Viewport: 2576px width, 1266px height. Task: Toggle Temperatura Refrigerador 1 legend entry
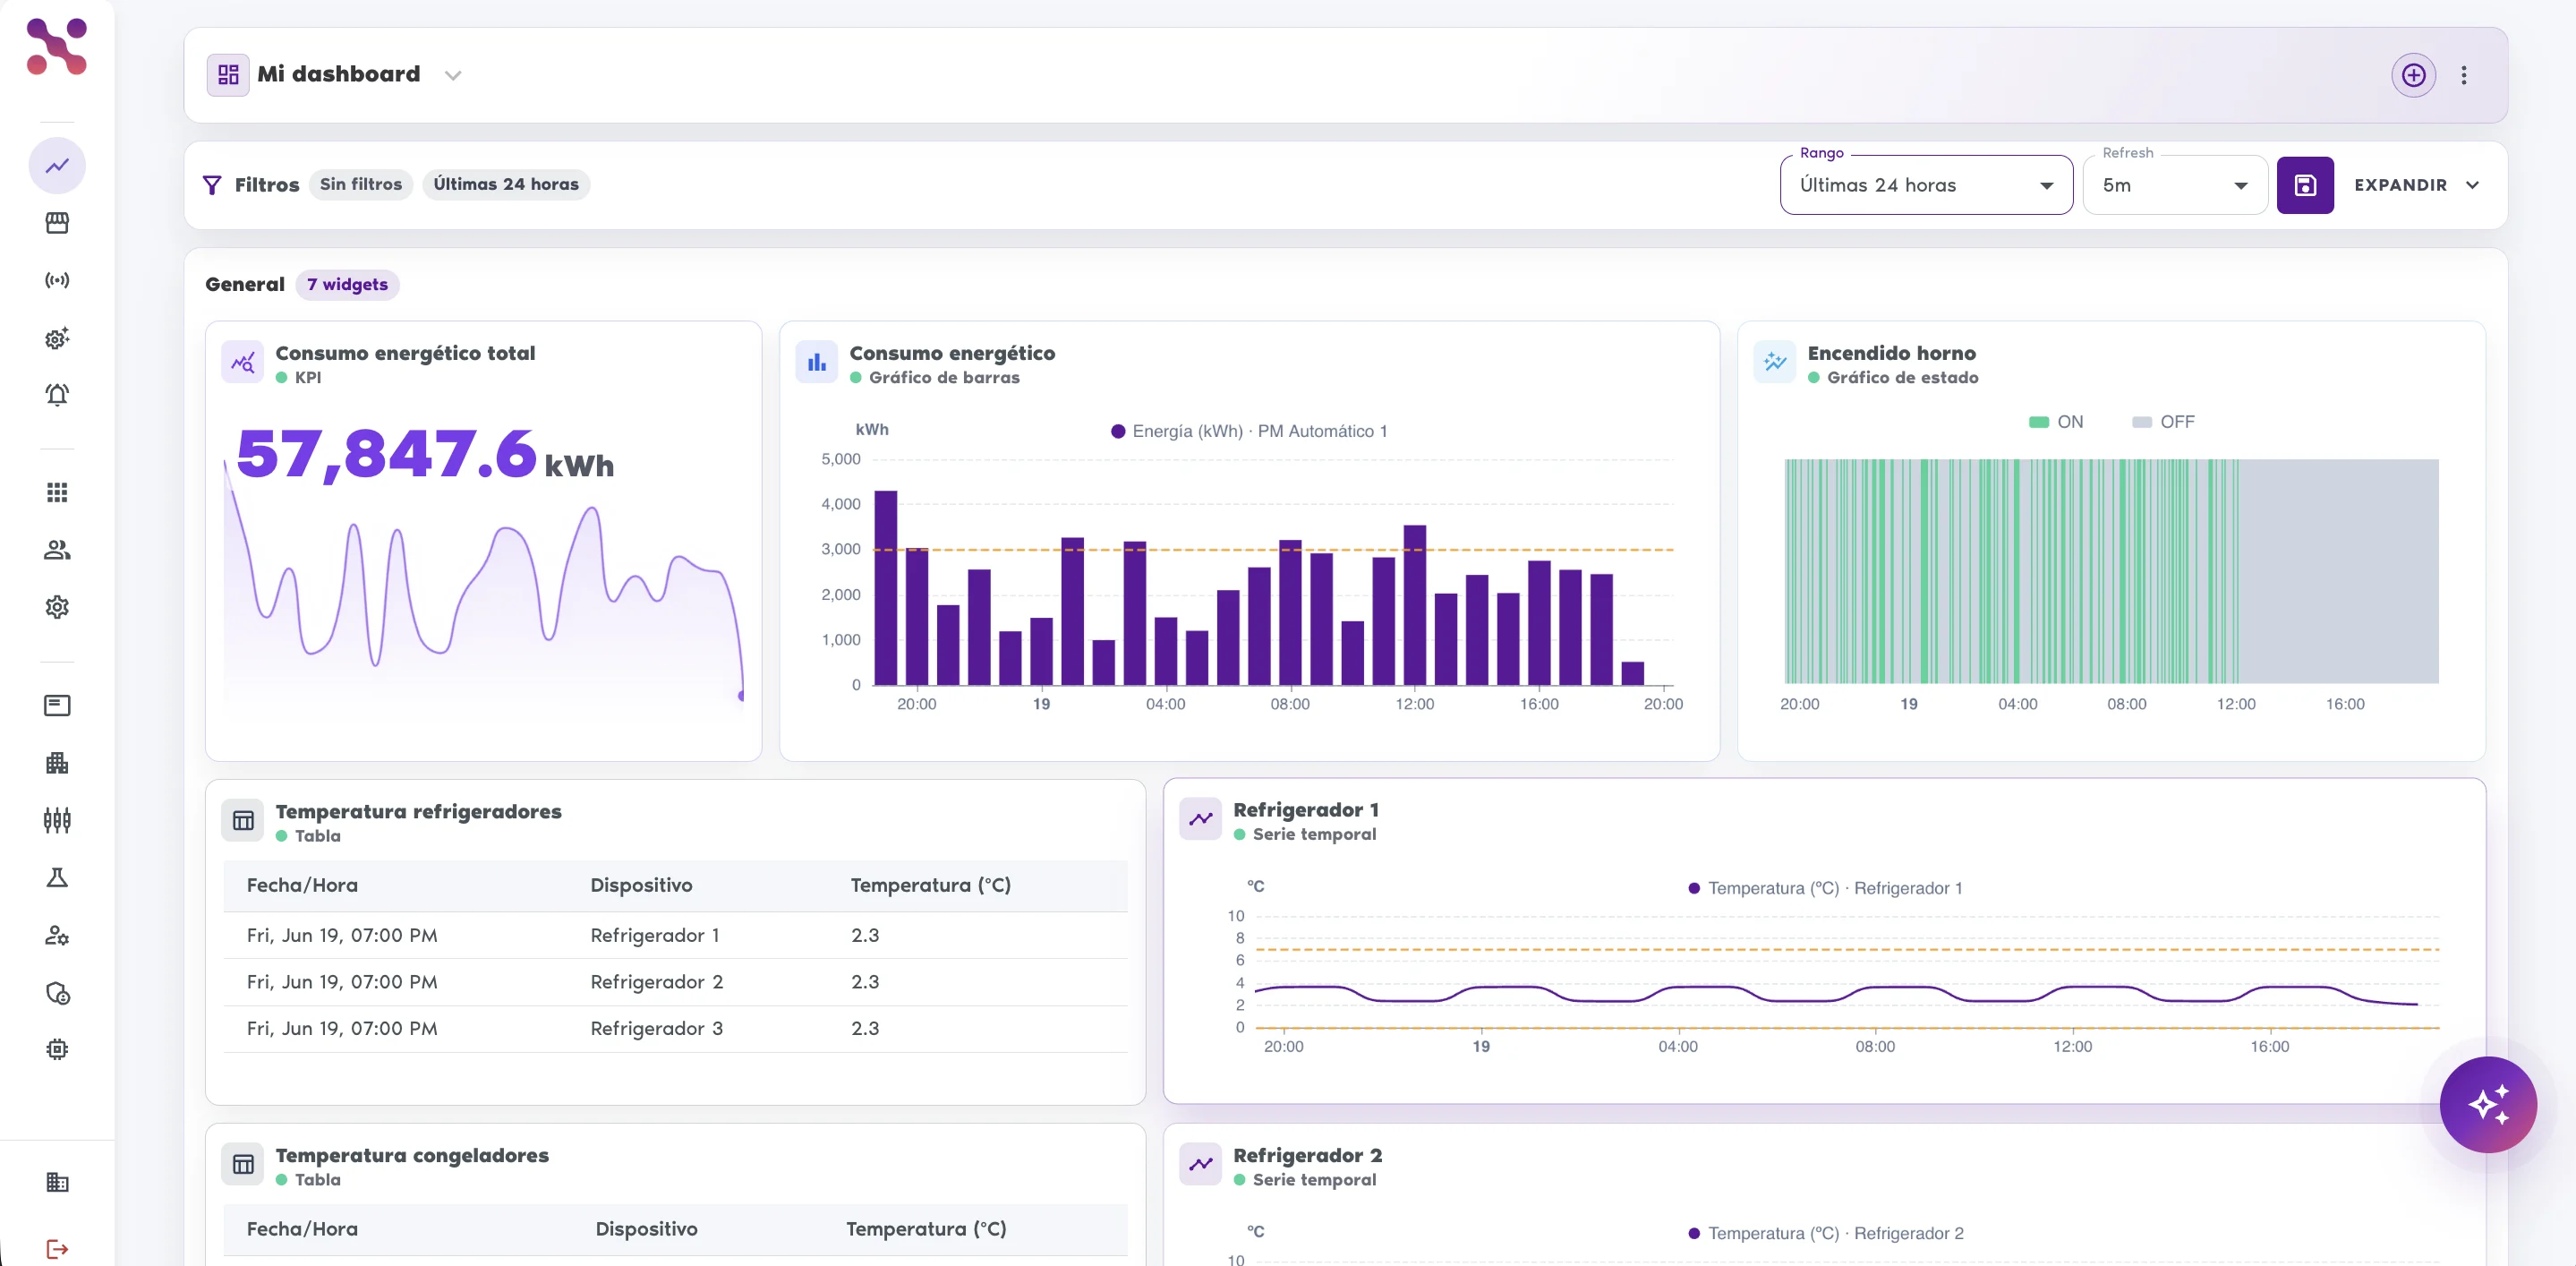[1825, 888]
